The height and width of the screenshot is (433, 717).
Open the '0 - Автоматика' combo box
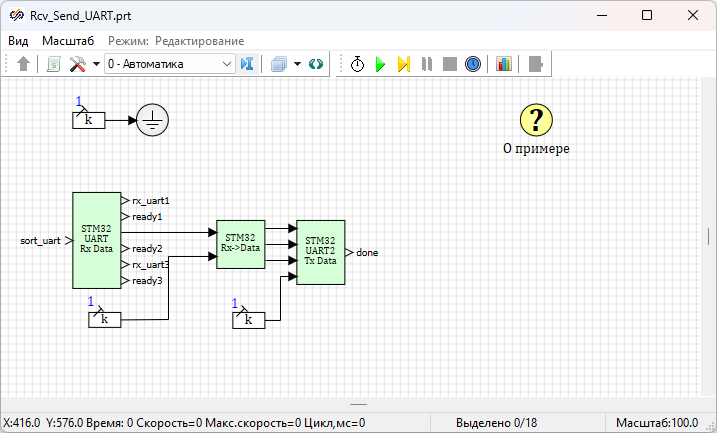point(169,64)
